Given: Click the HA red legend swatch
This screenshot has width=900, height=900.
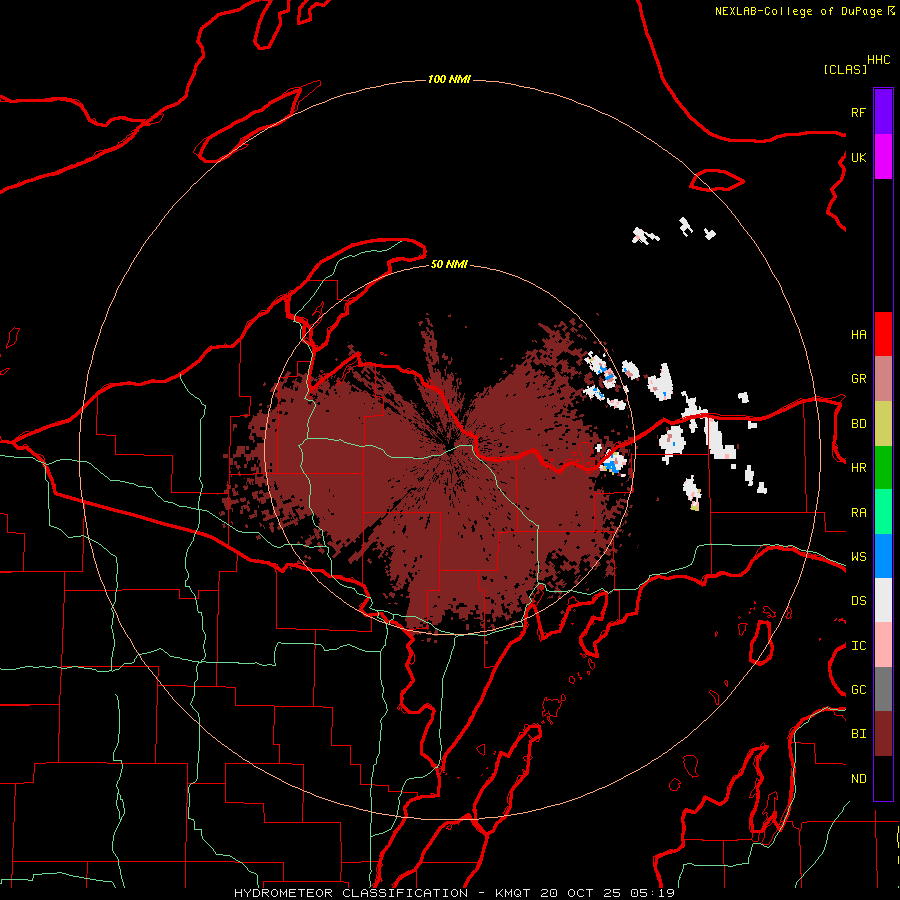Looking at the screenshot, I should (883, 334).
